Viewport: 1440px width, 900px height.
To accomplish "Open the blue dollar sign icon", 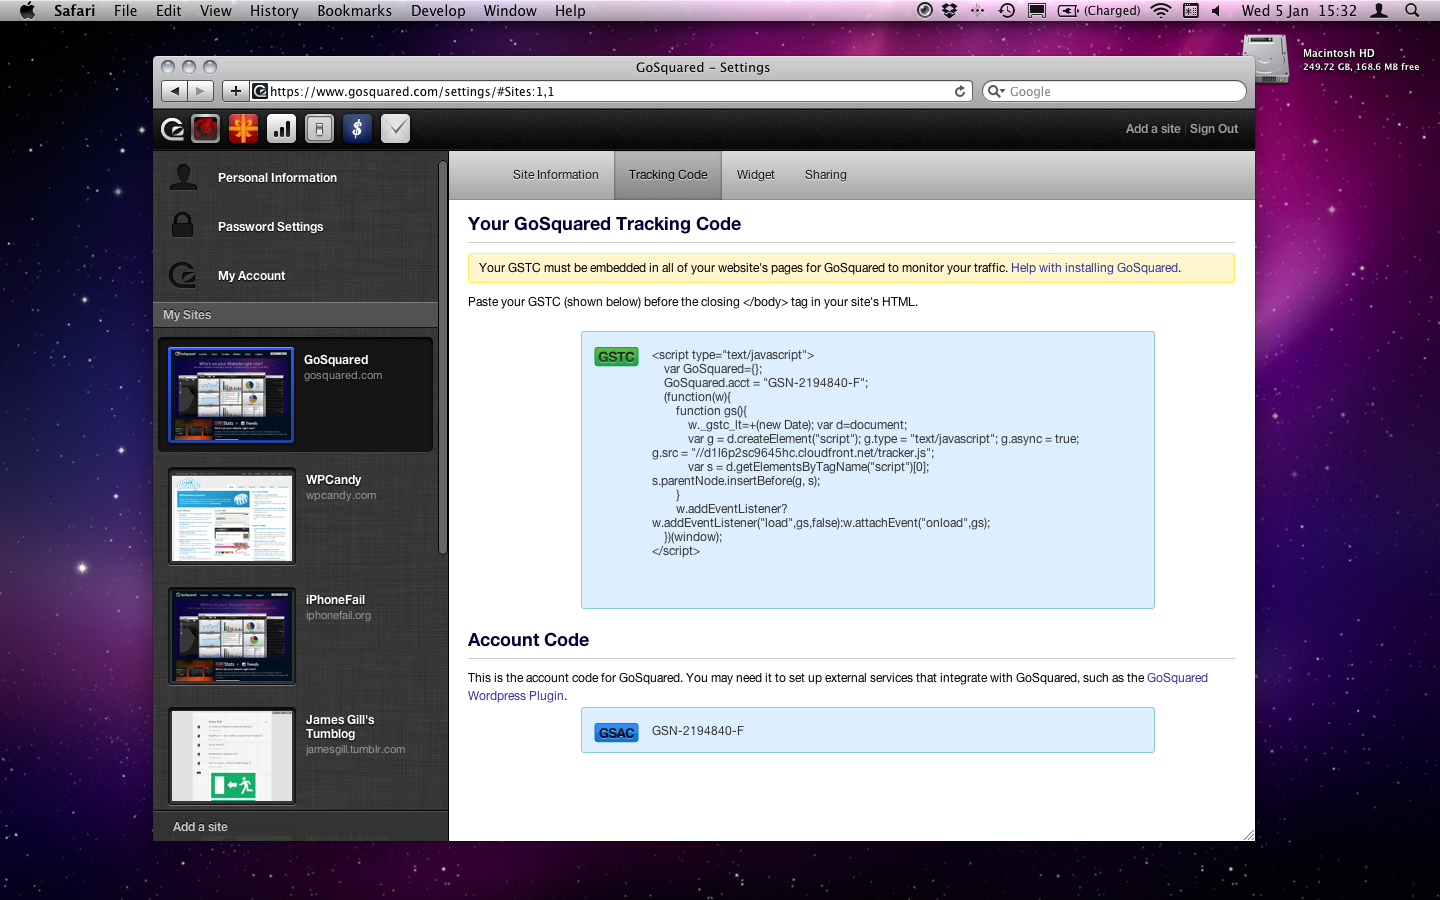I will pyautogui.click(x=357, y=129).
